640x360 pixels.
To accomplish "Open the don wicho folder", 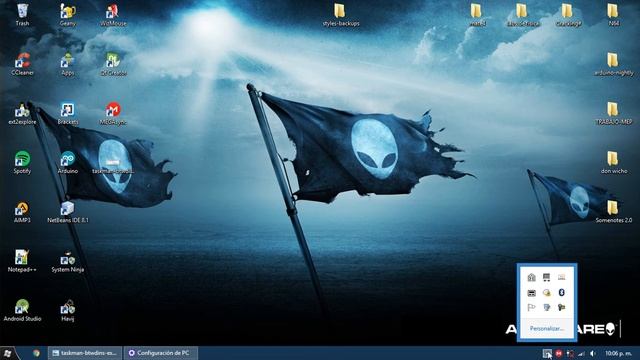I will (613, 162).
